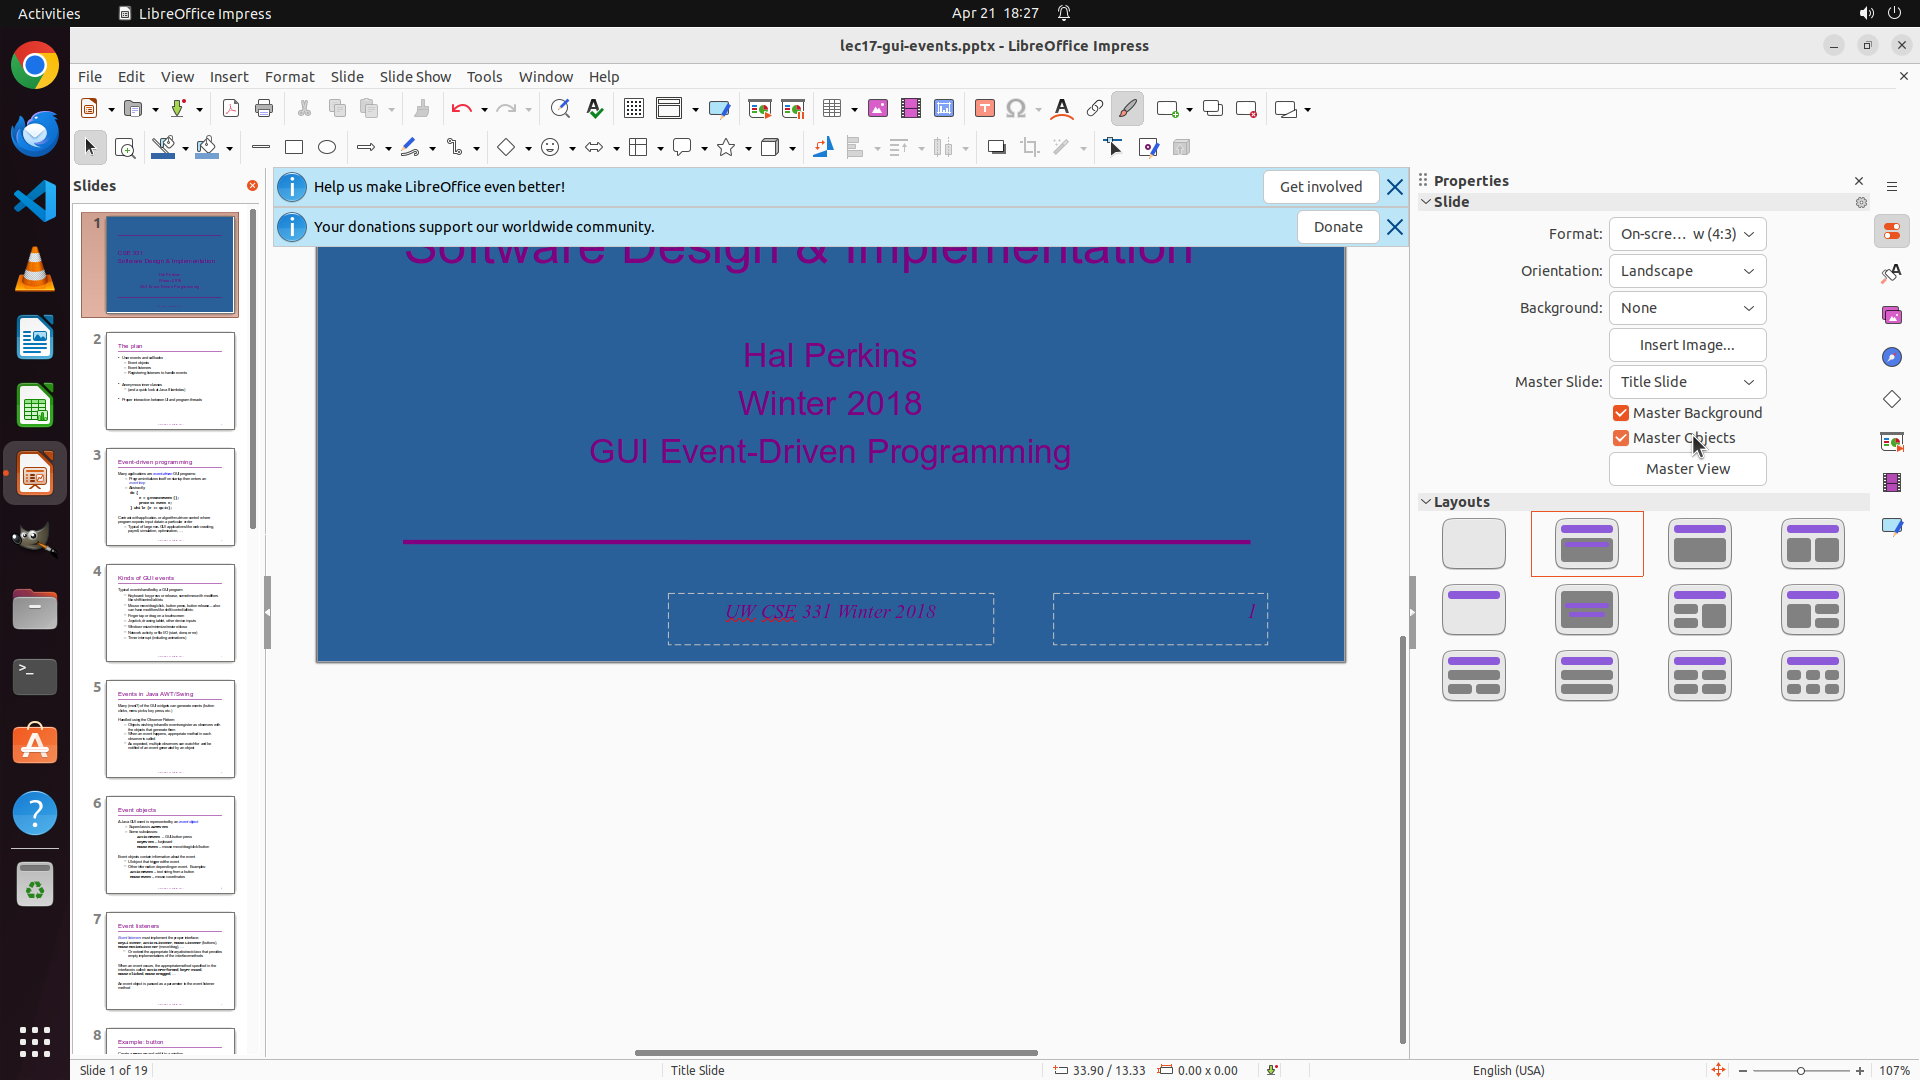Toggle the Draw Functions highlighter button
Image resolution: width=1920 pixels, height=1080 pixels.
pyautogui.click(x=1127, y=109)
